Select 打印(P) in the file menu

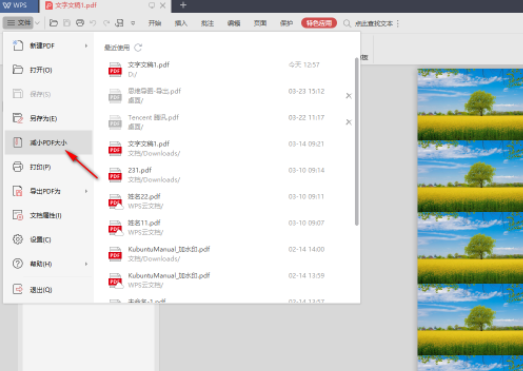tap(48, 167)
